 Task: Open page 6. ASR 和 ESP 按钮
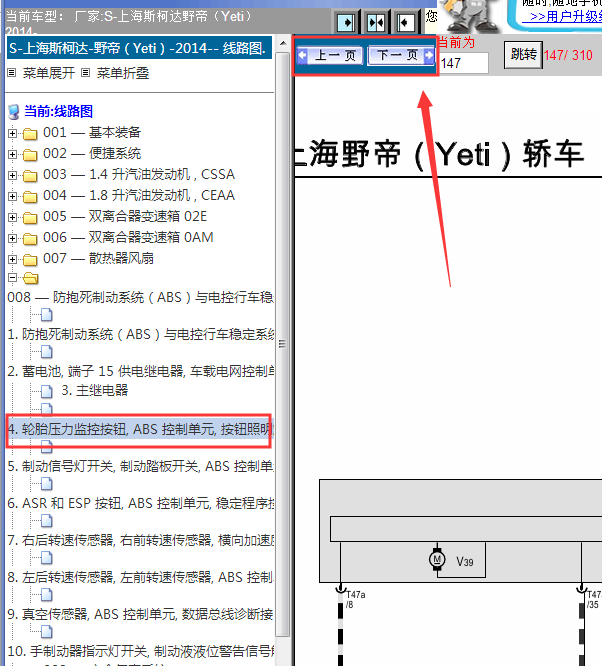(141, 503)
